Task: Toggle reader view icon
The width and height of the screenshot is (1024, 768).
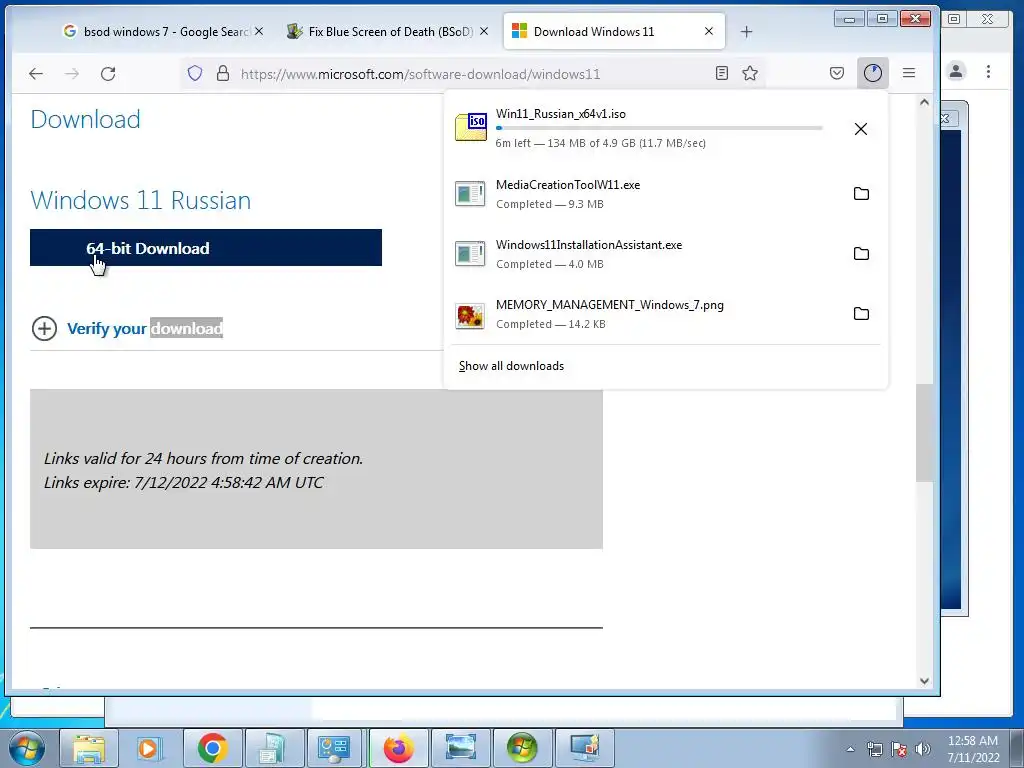Action: click(x=722, y=73)
